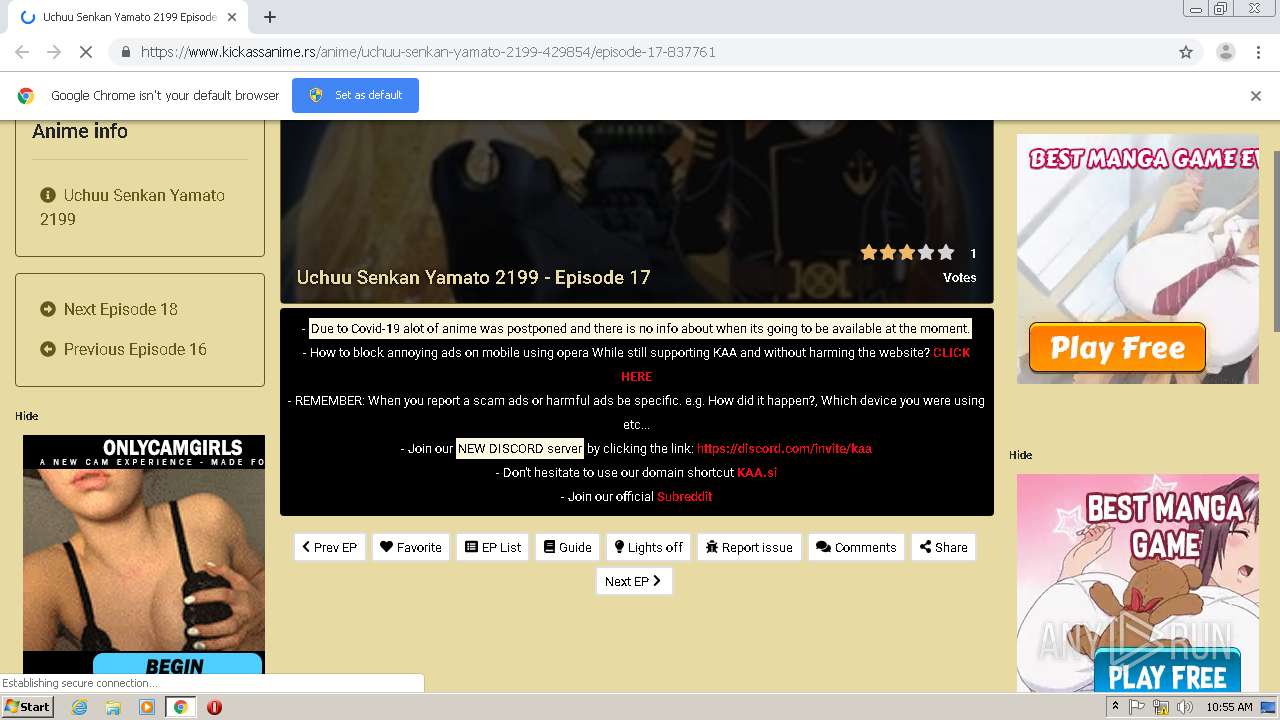Open the Chrome three-dot menu
The image size is (1280, 720).
tap(1257, 52)
